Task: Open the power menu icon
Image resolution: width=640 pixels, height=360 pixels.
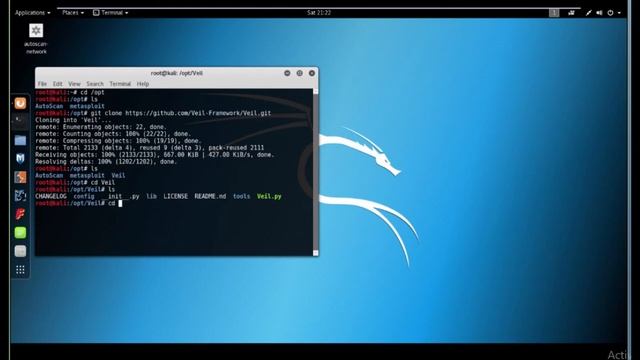Action: [x=610, y=13]
